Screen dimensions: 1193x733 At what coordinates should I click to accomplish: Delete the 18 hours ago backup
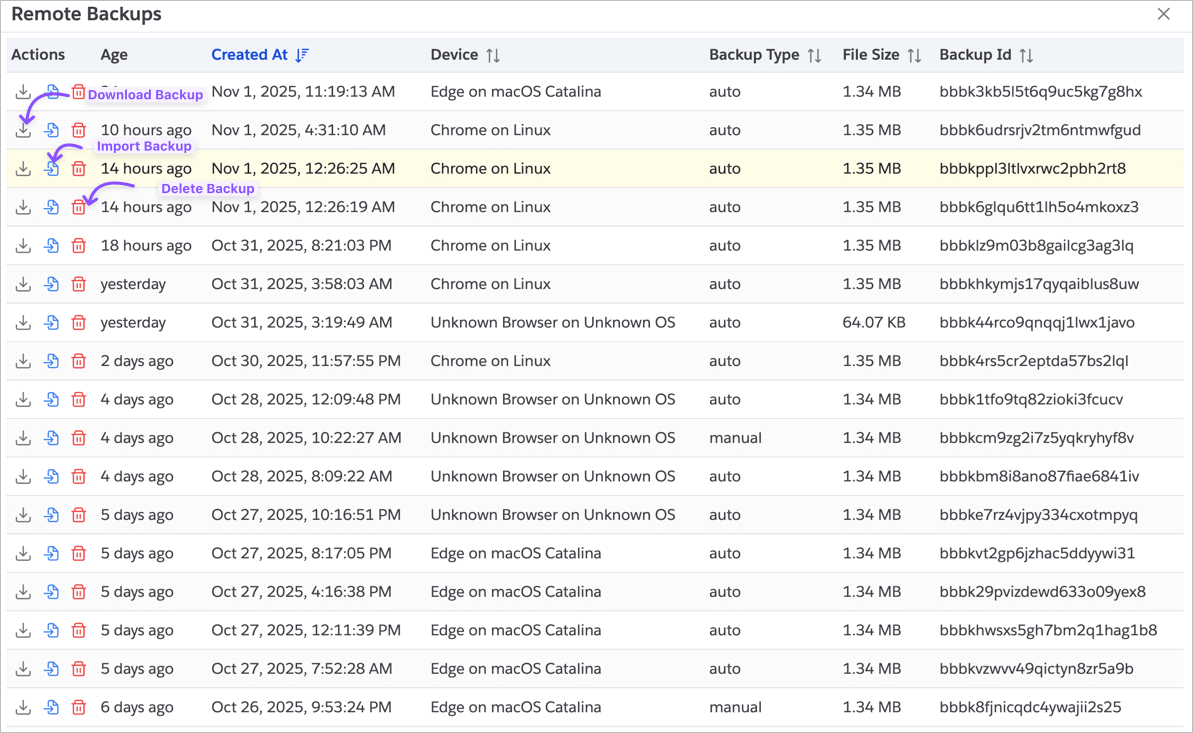coord(79,246)
